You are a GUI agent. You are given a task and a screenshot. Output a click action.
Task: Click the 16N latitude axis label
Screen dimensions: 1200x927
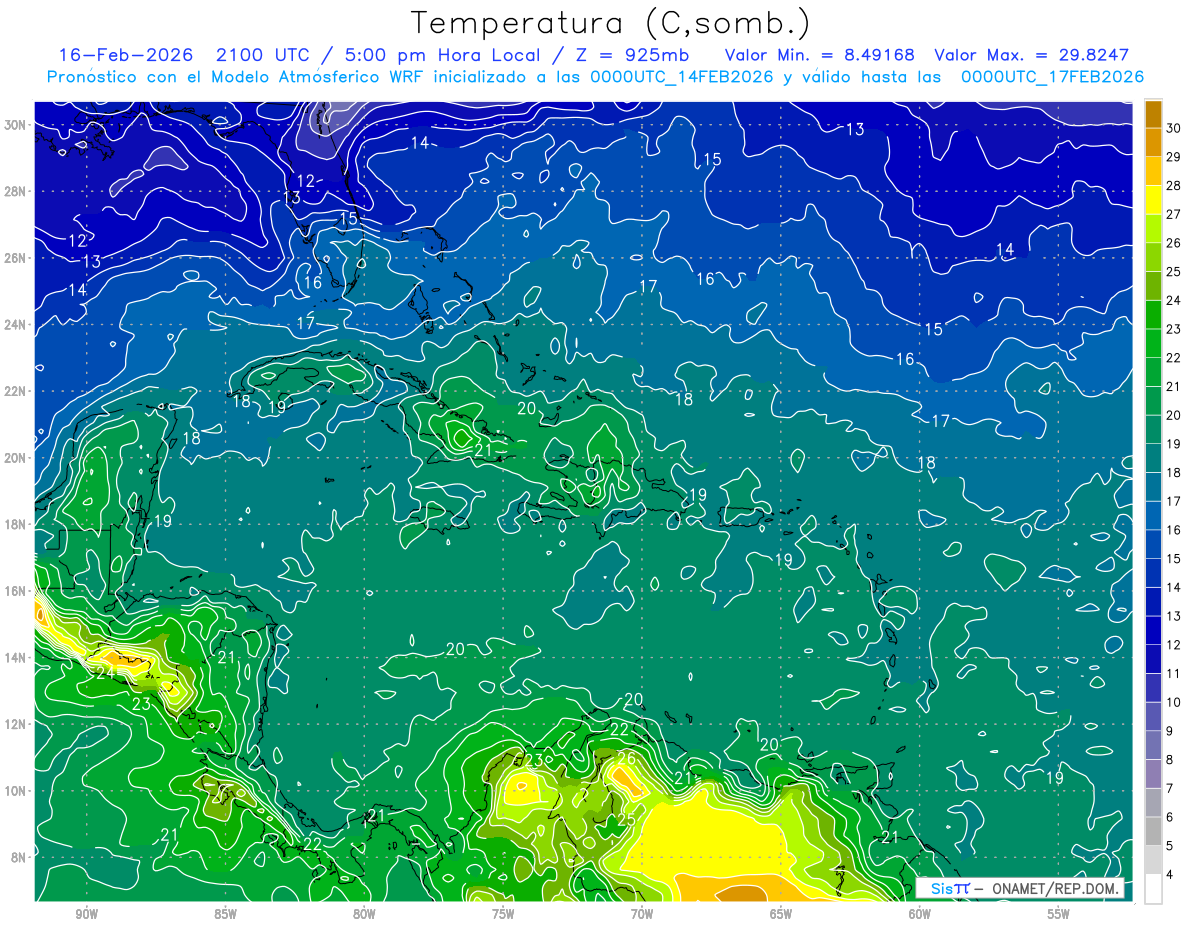17,591
